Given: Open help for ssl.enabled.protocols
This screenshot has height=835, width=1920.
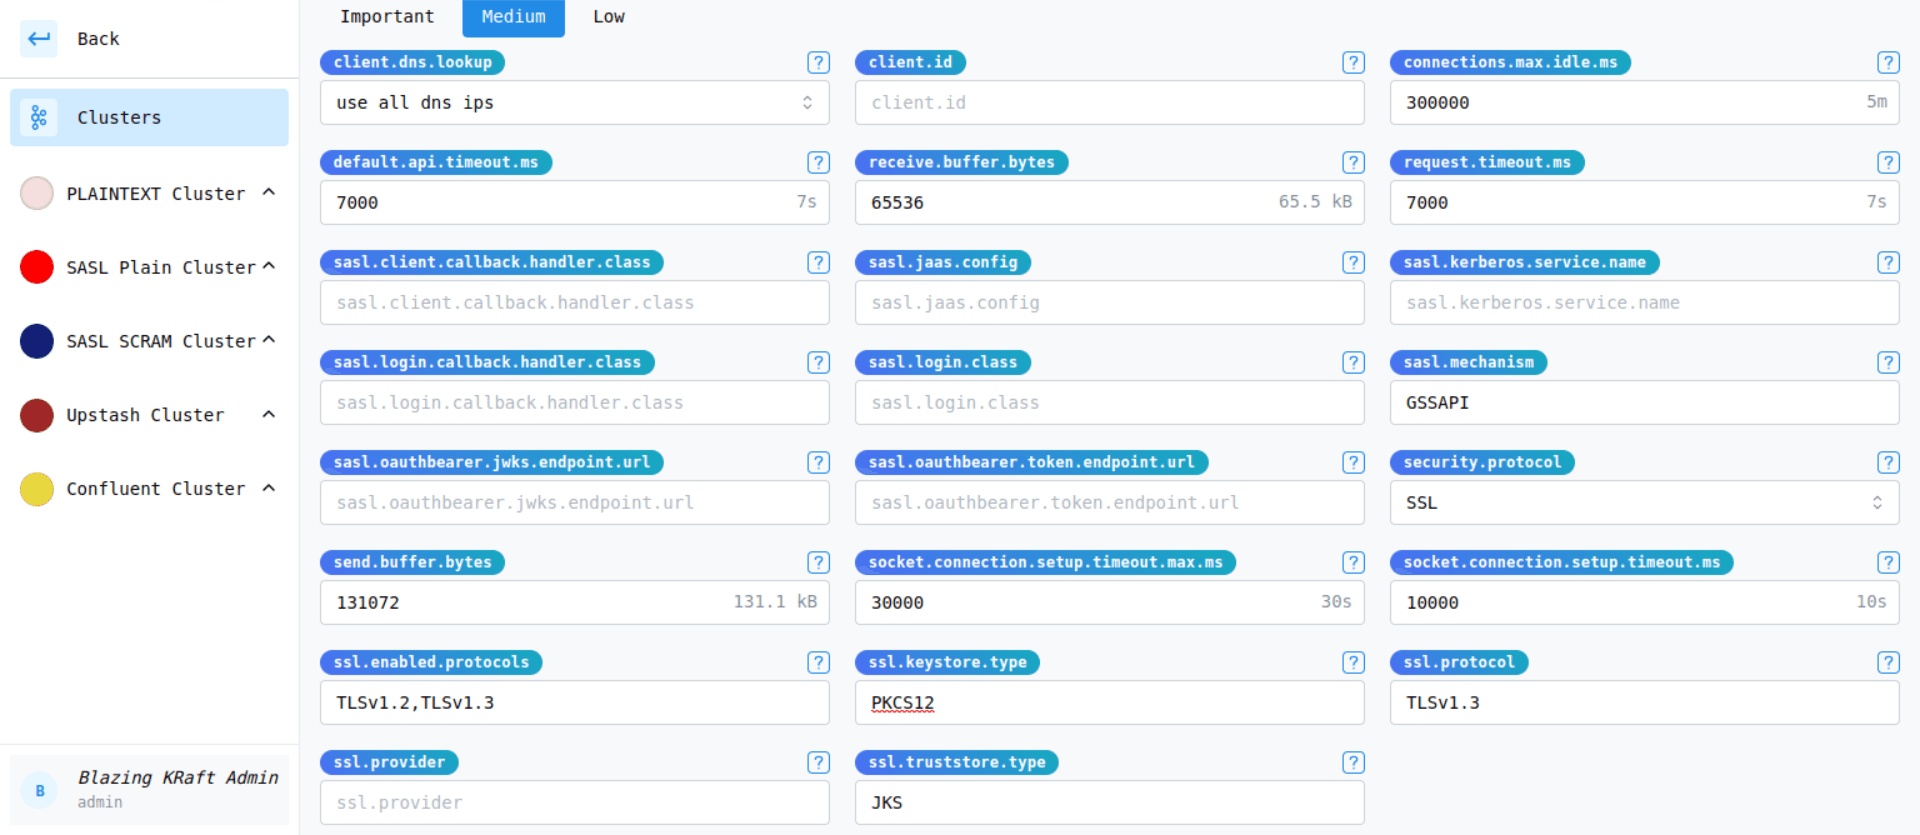Looking at the screenshot, I should tap(818, 662).
